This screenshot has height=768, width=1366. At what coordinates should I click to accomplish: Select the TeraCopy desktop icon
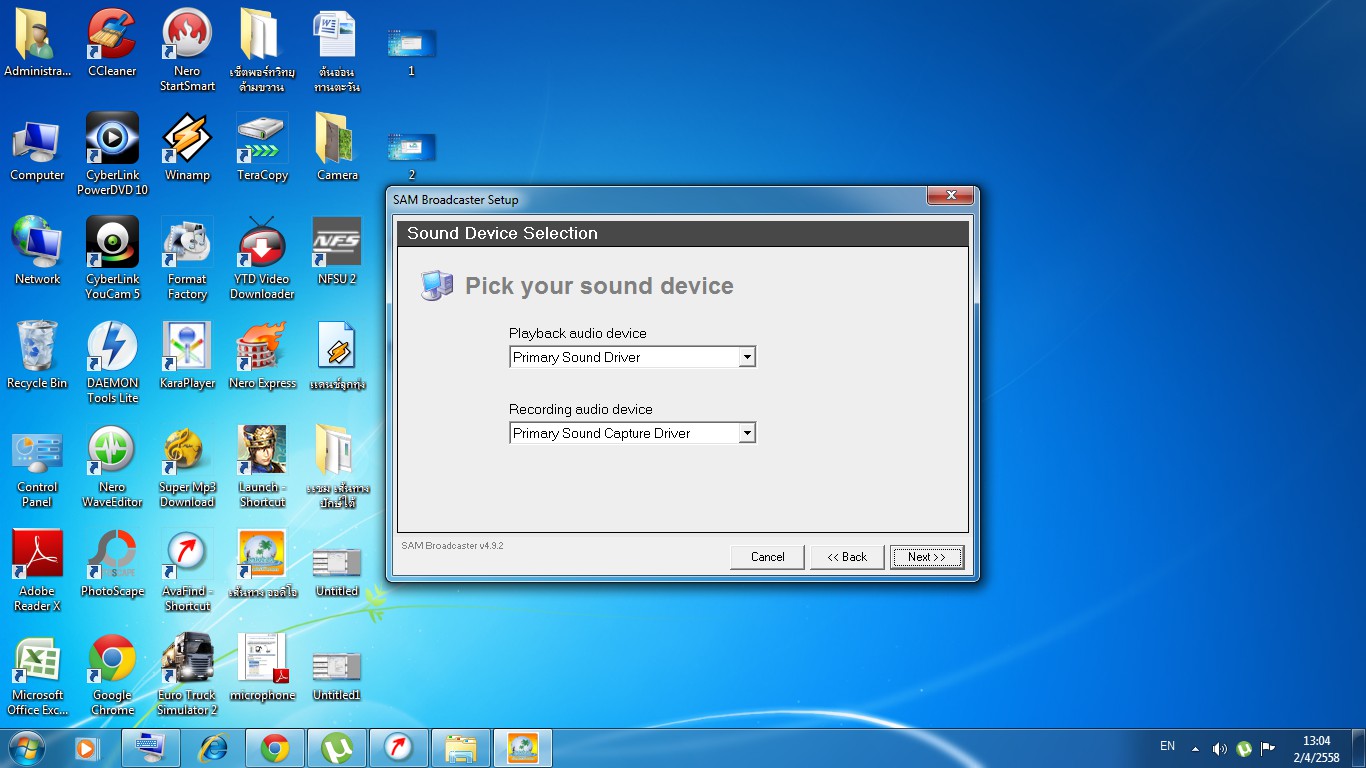pos(262,148)
